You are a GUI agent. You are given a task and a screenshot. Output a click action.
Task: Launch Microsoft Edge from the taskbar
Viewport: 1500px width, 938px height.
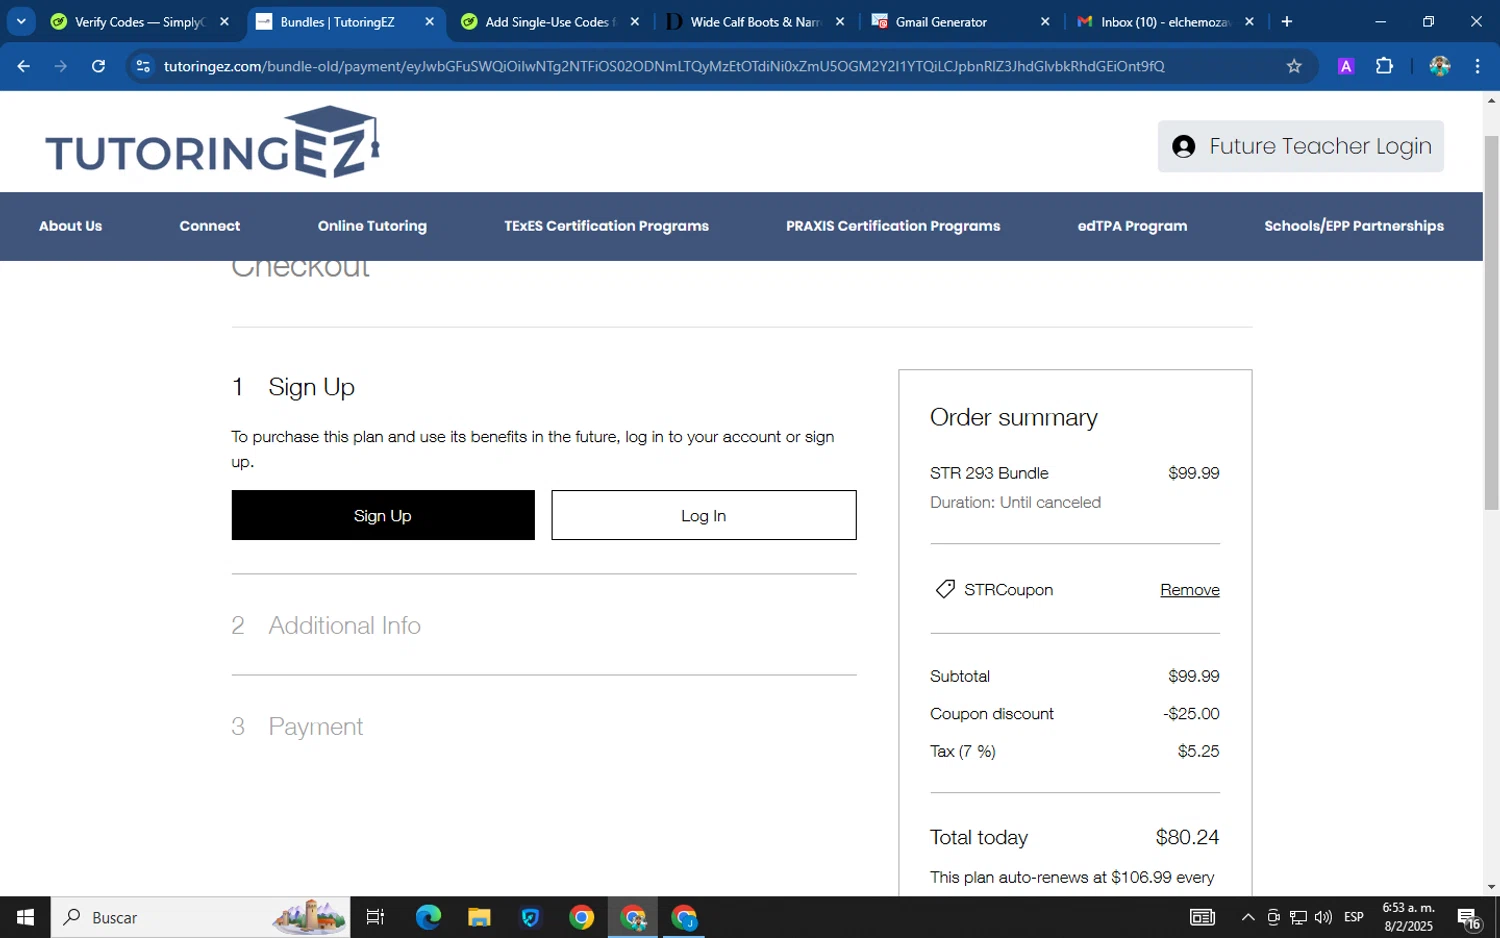[x=428, y=917]
